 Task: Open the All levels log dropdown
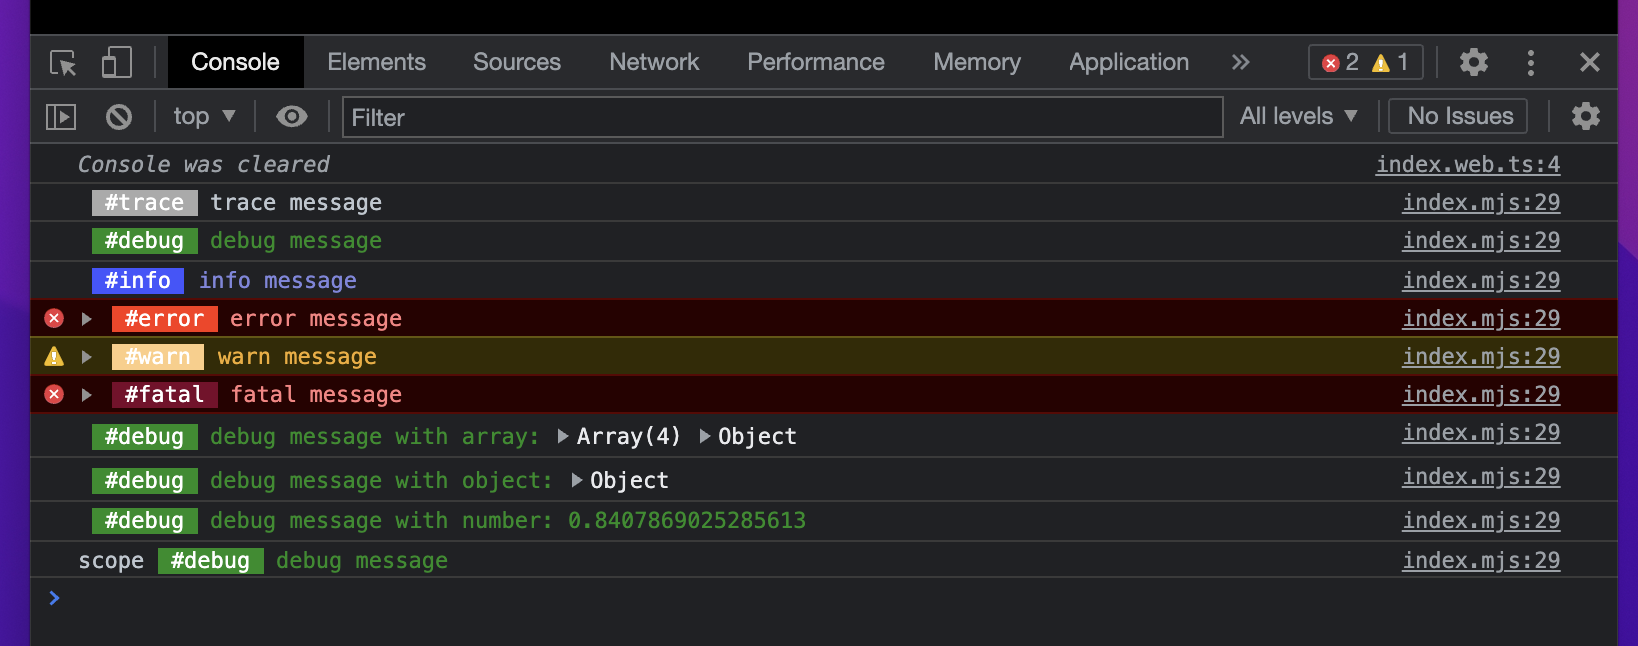click(x=1298, y=117)
